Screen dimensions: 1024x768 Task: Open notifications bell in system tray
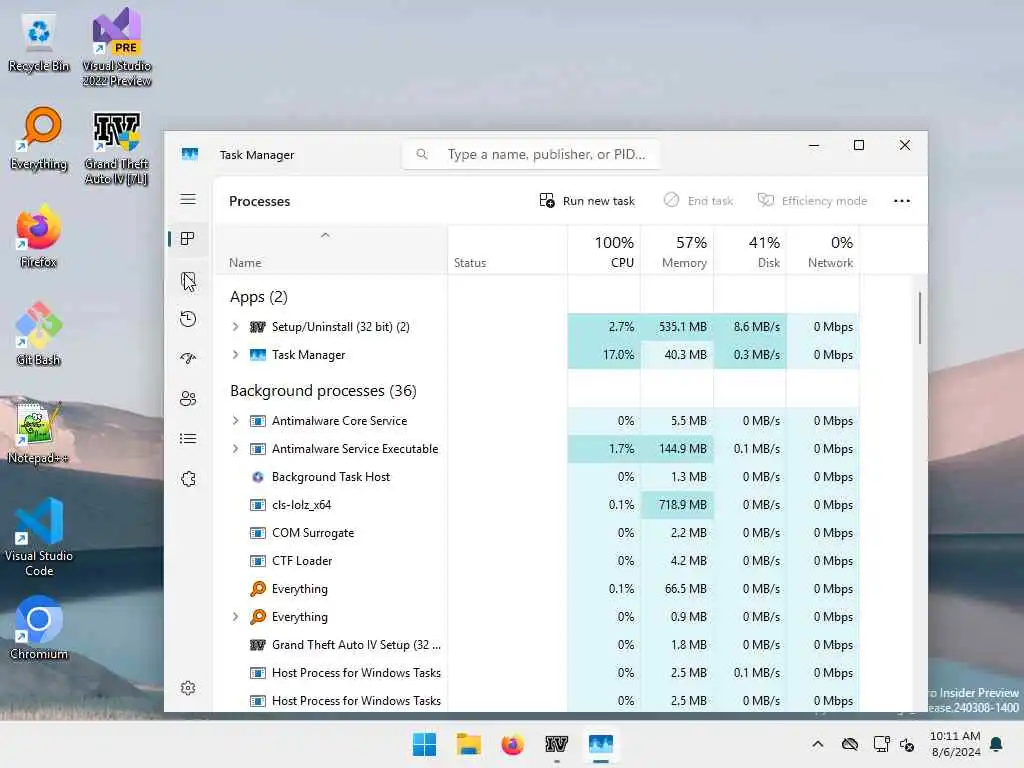click(x=997, y=744)
